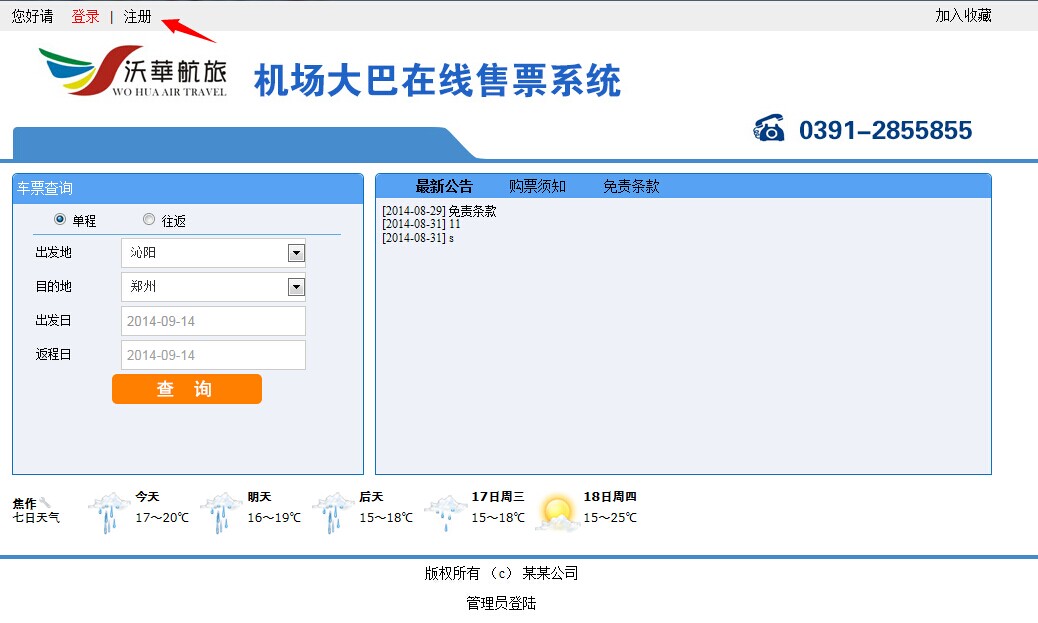Image resolution: width=1038 pixels, height=623 pixels.
Task: Click tomorrow's rain cloud weather icon
Action: click(x=220, y=512)
